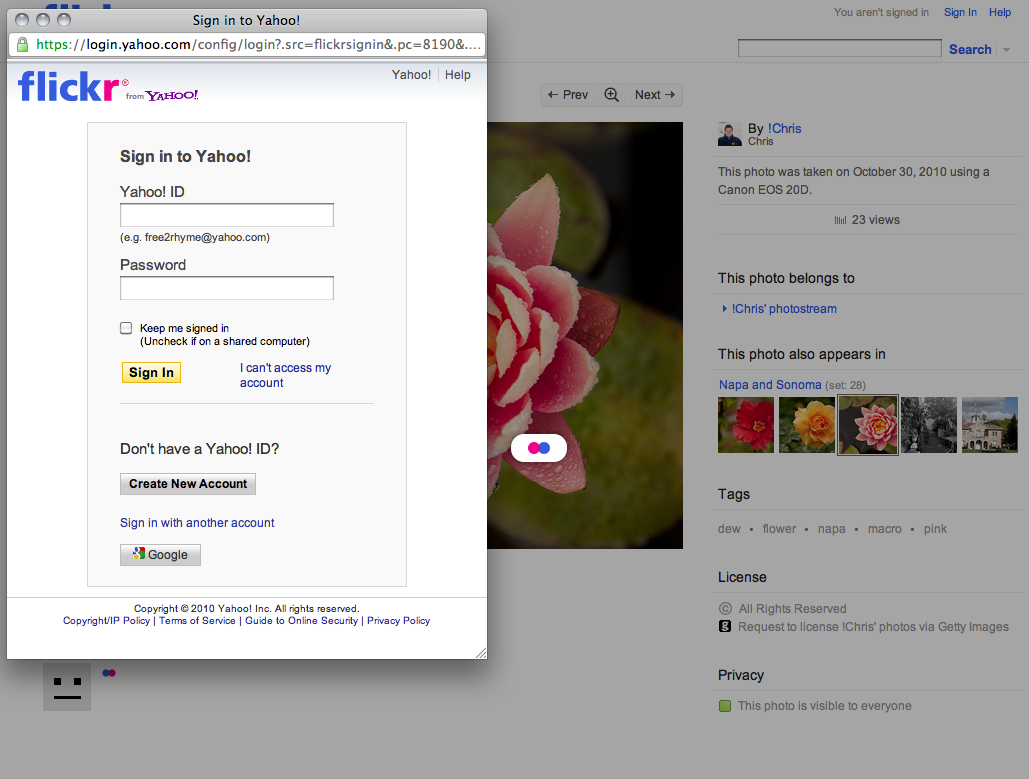
Task: Click the popup window resize grip corner
Action: coord(481,653)
